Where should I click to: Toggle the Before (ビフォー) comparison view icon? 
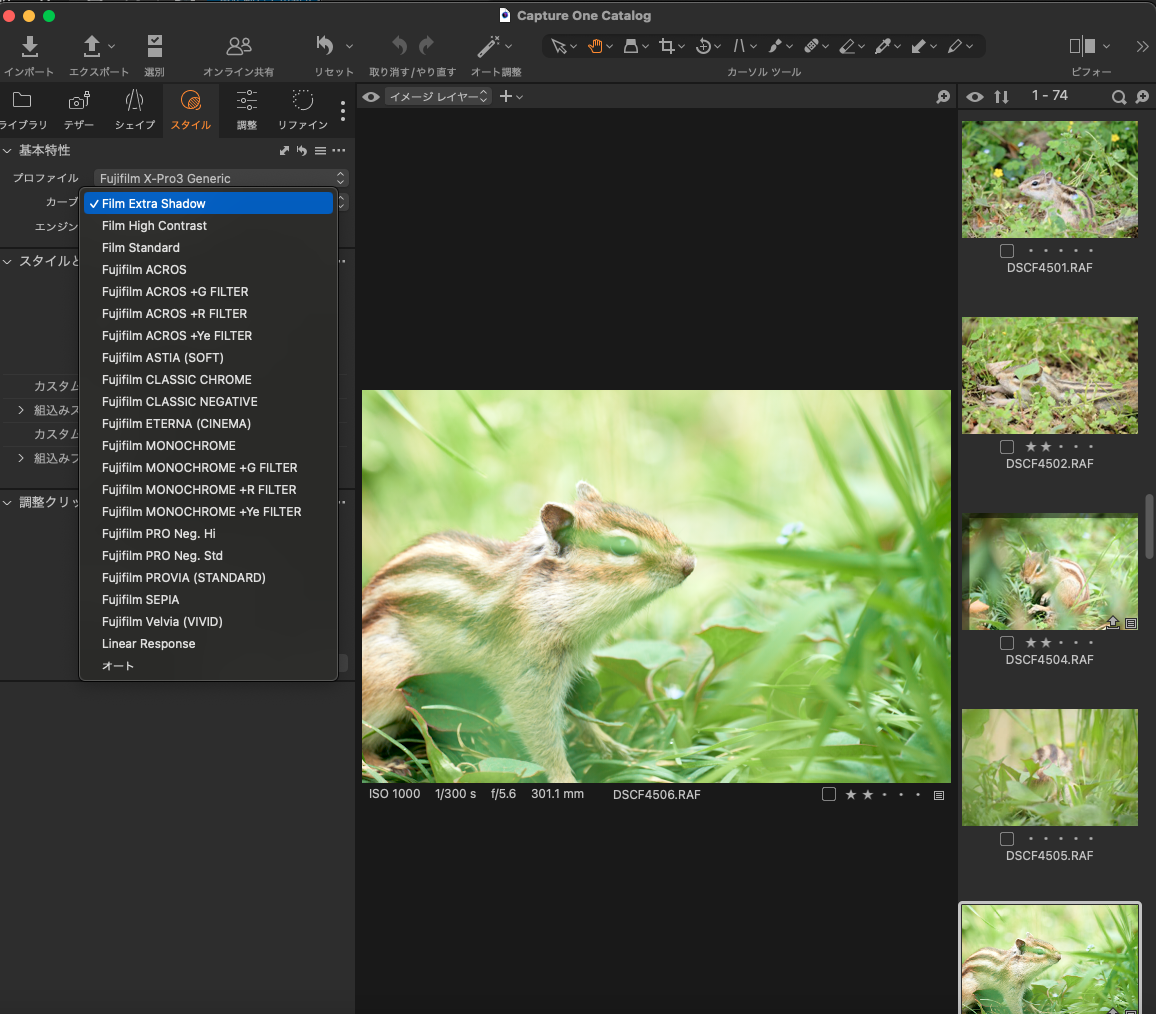(1082, 46)
